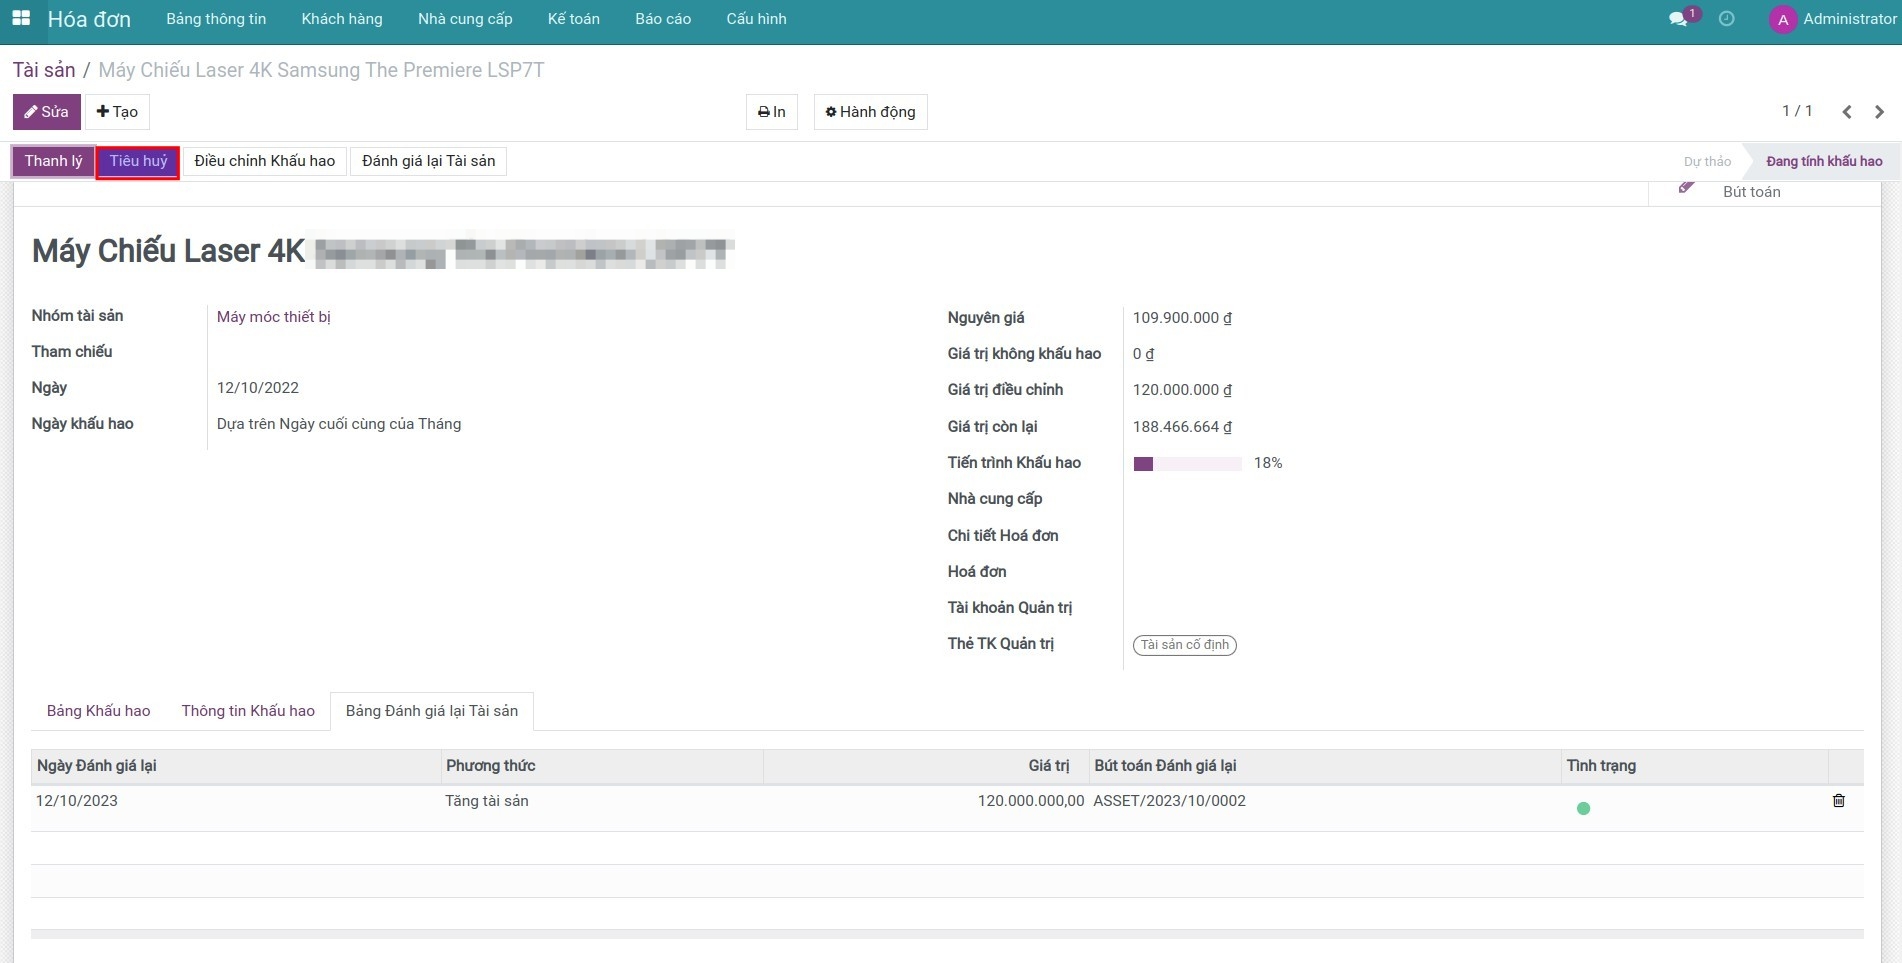Click the Đánh giá lại Tài sản button
Viewport: 1902px width, 963px height.
428,161
